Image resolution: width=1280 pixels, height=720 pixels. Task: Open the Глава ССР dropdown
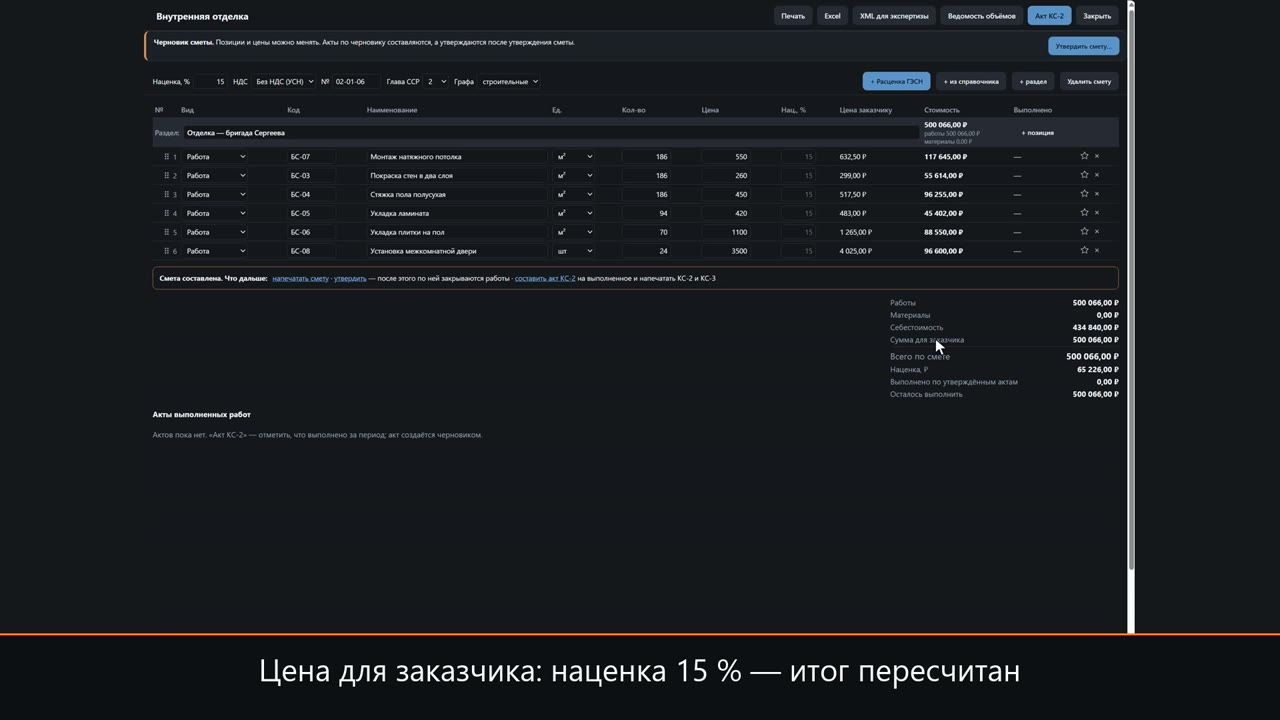(x=436, y=82)
